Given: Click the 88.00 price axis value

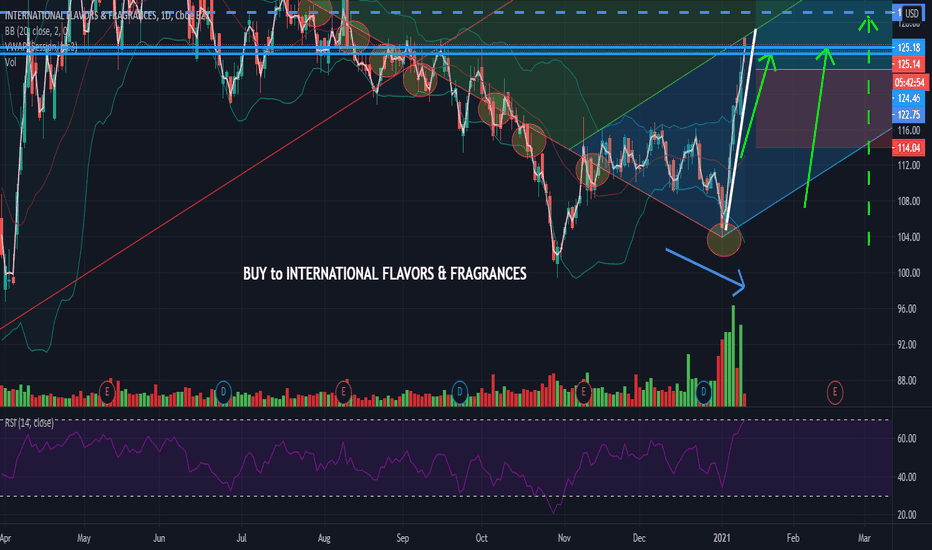Looking at the screenshot, I should click(906, 381).
